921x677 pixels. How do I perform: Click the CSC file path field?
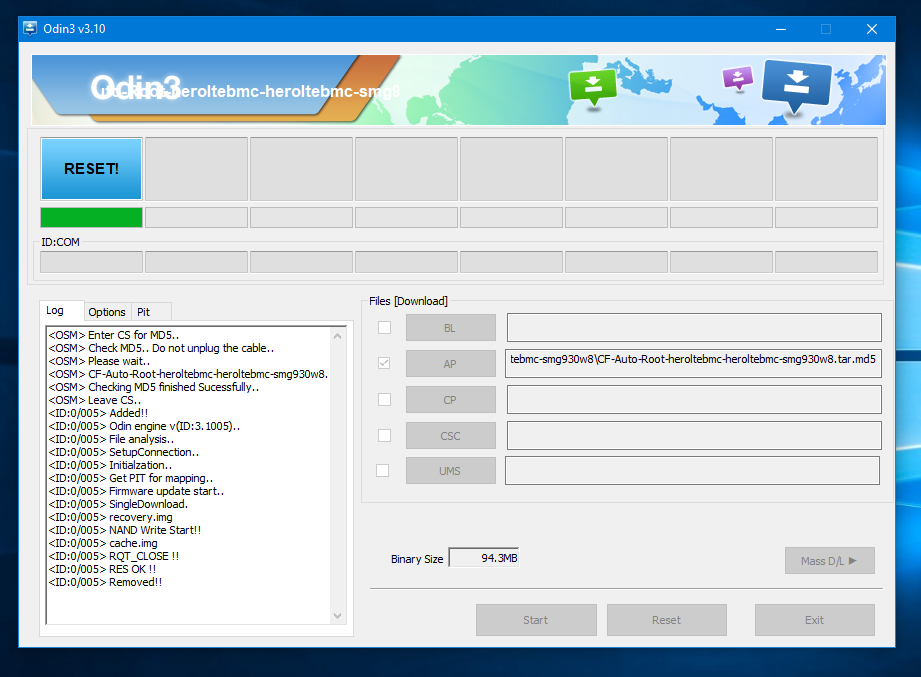click(x=694, y=436)
